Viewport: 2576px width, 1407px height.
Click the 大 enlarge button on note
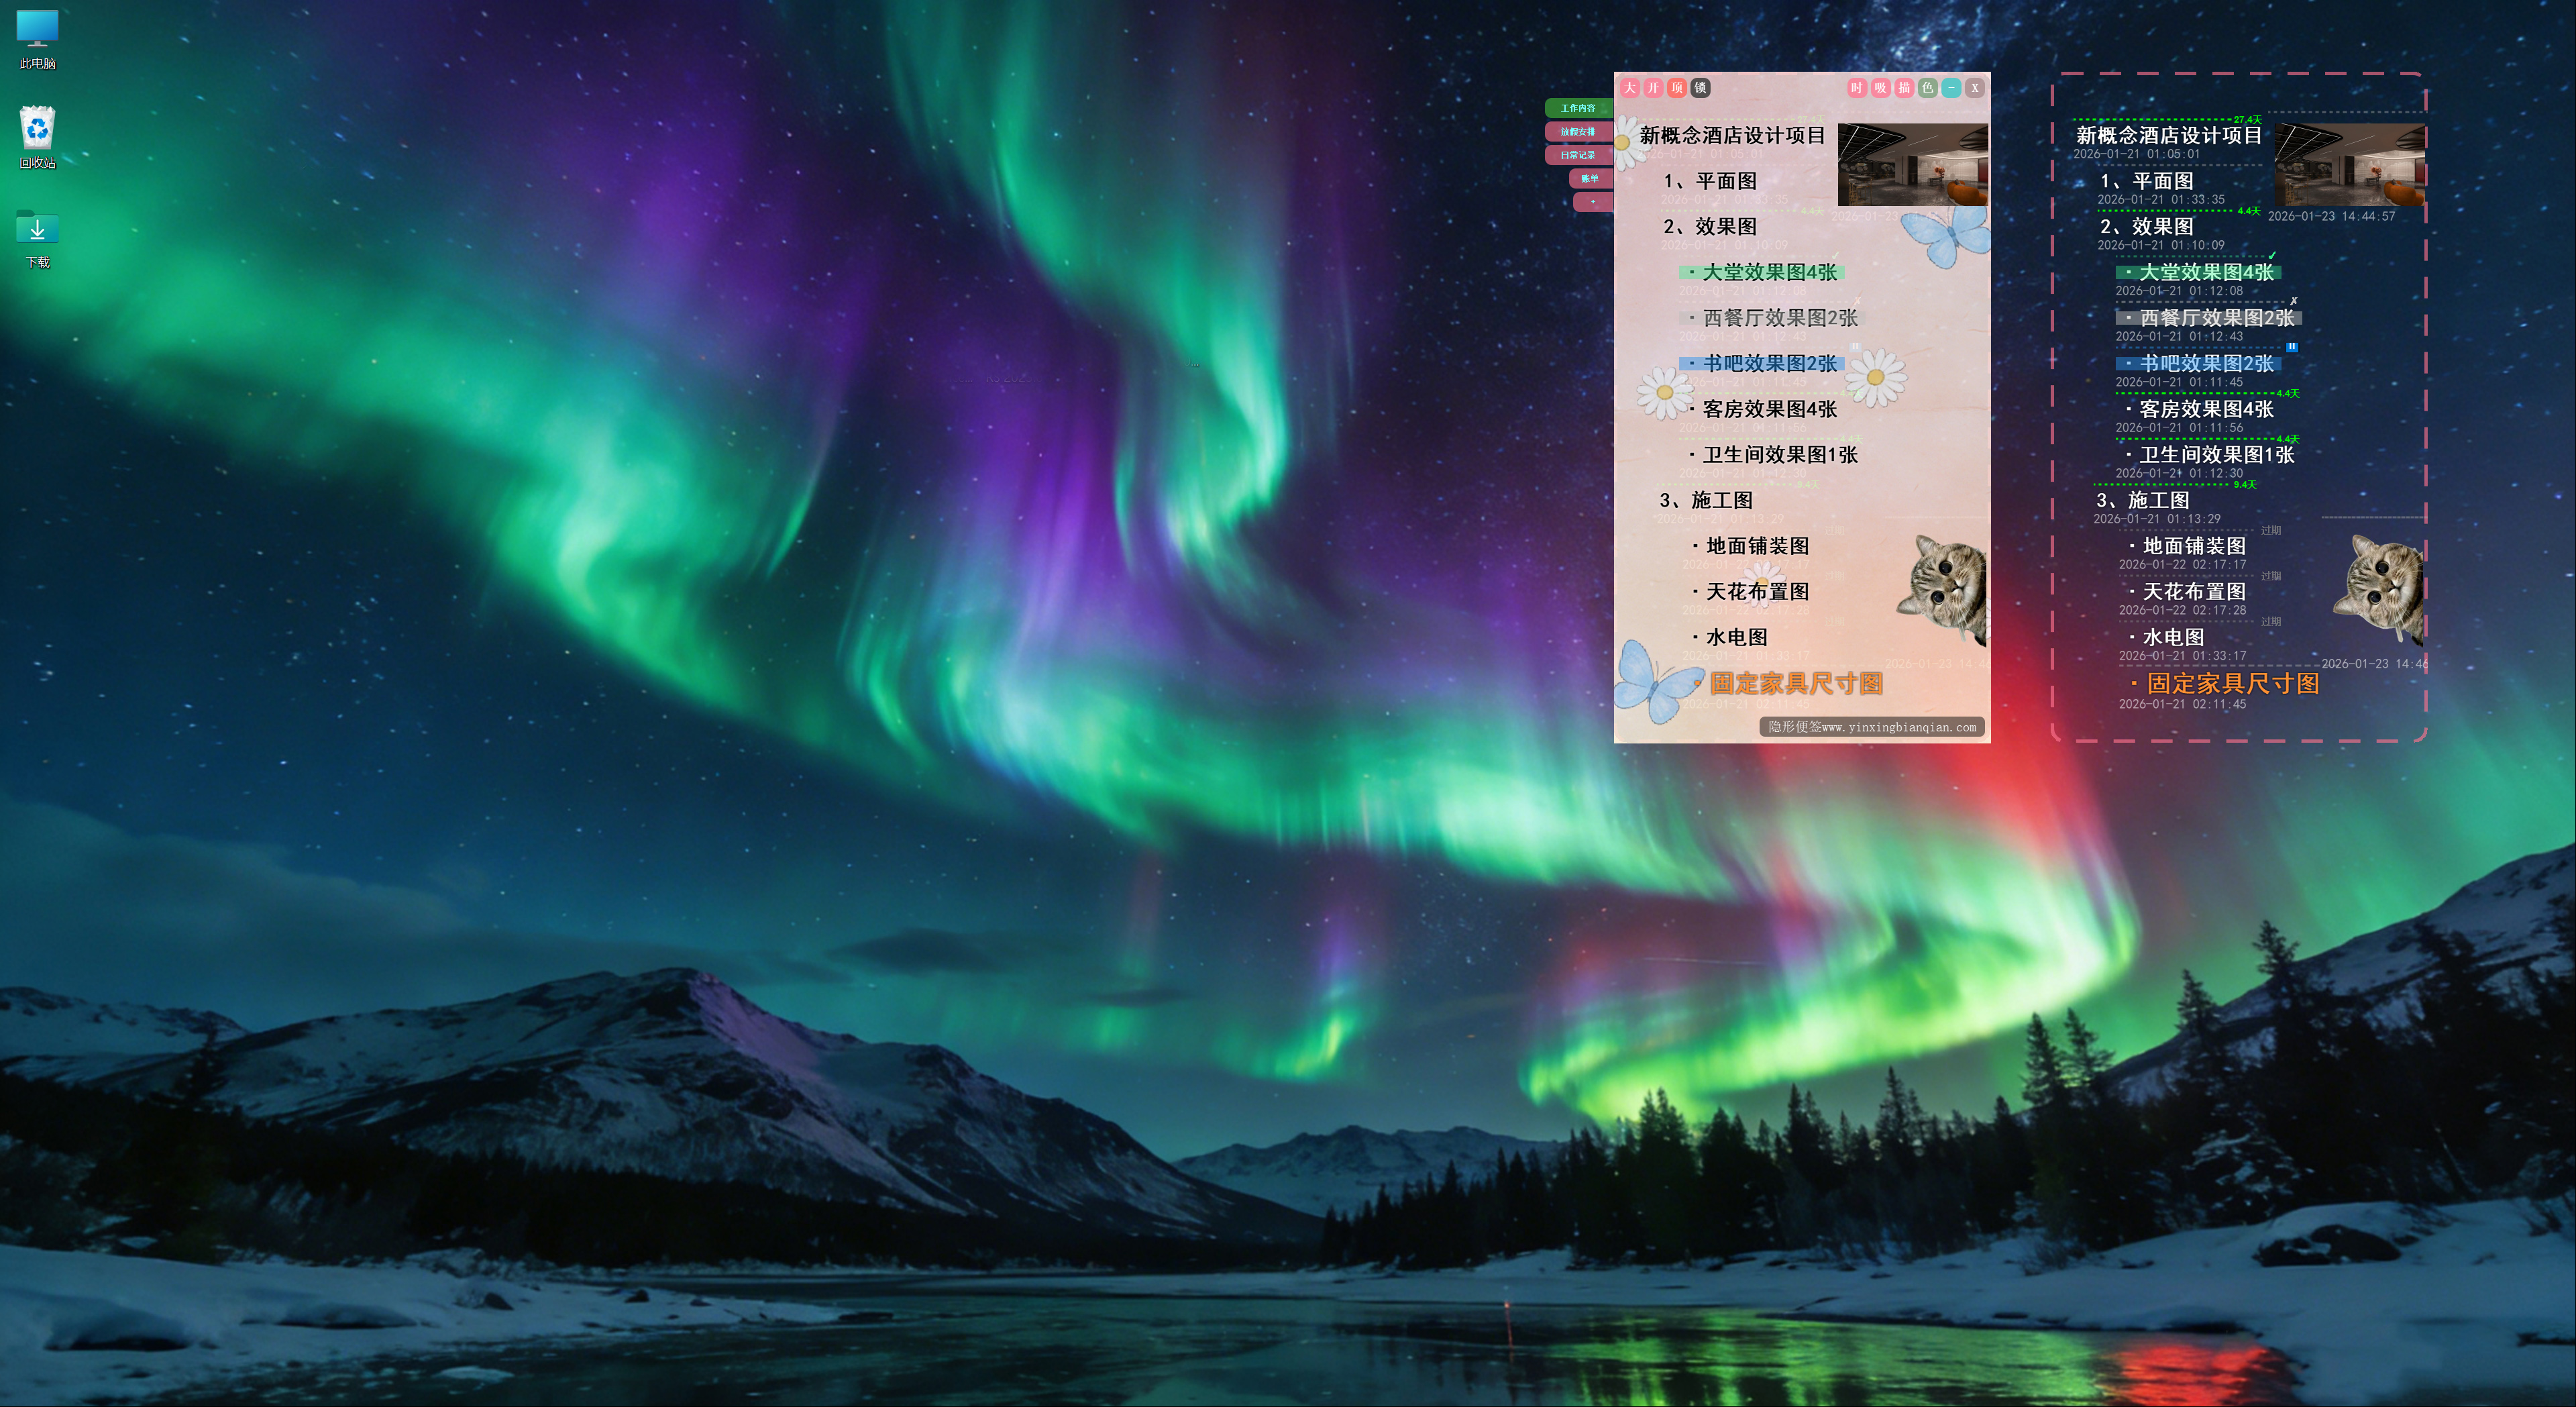coord(1630,88)
